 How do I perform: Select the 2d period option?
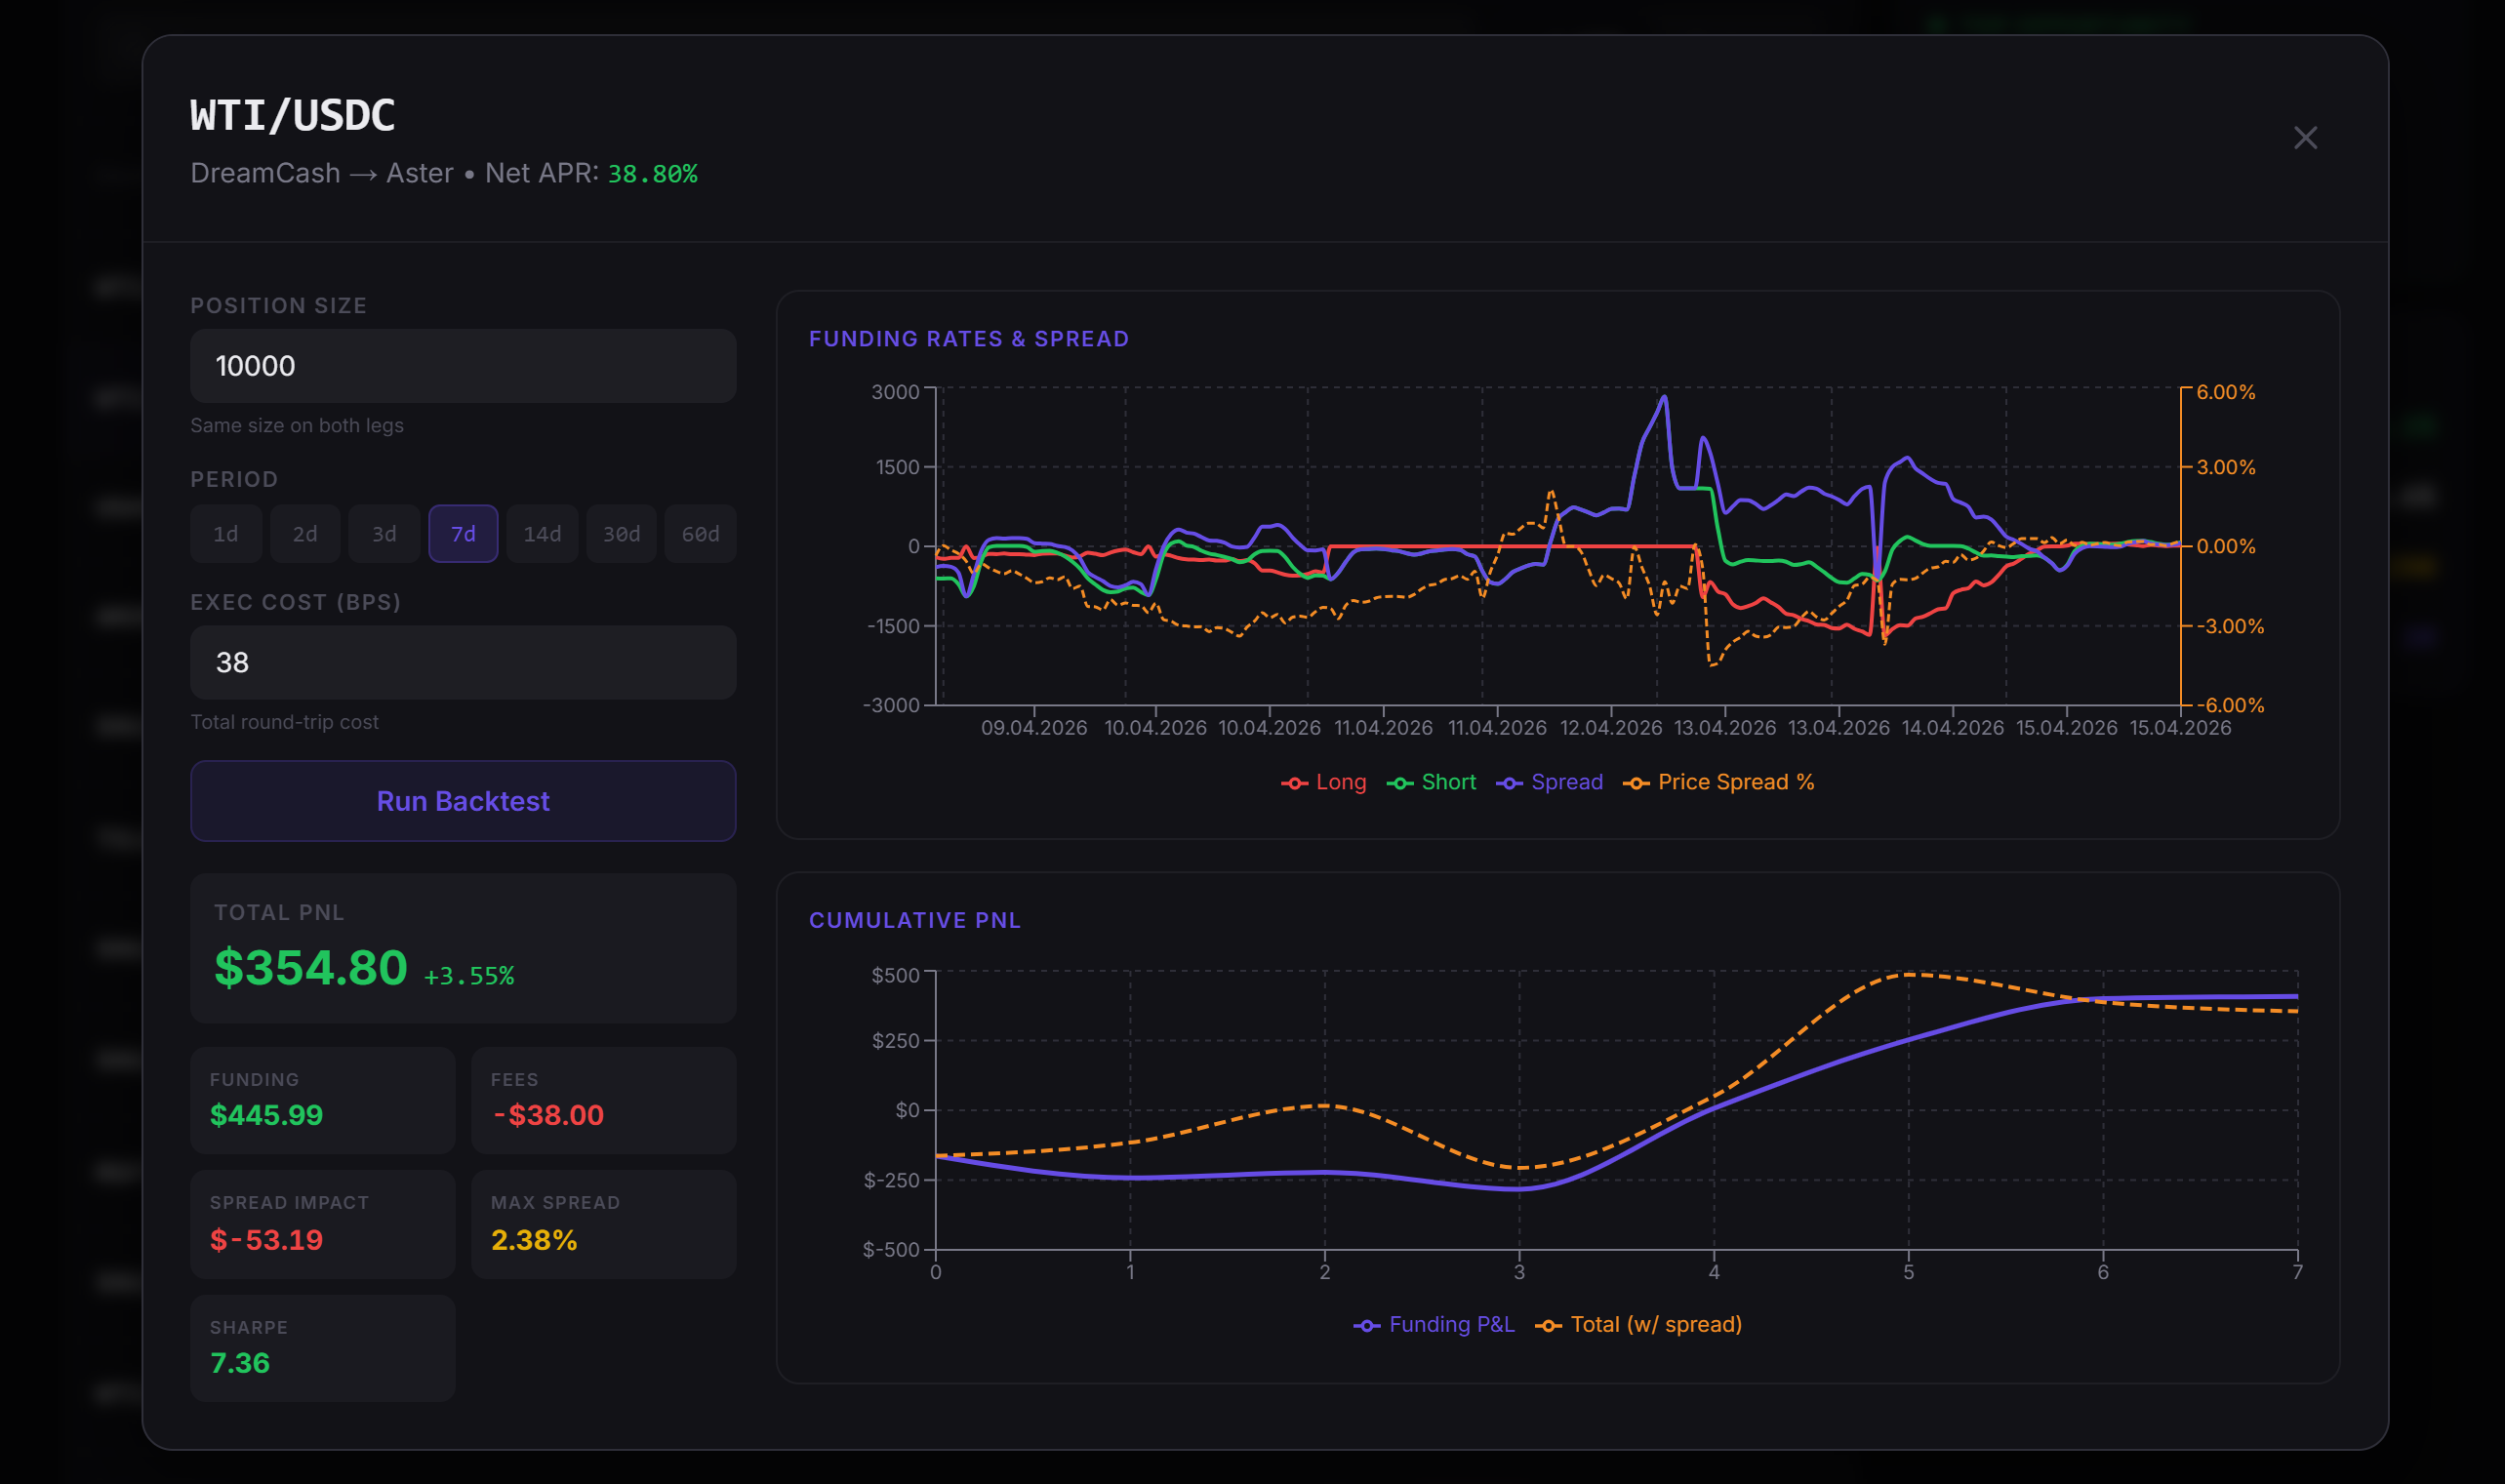[x=305, y=534]
